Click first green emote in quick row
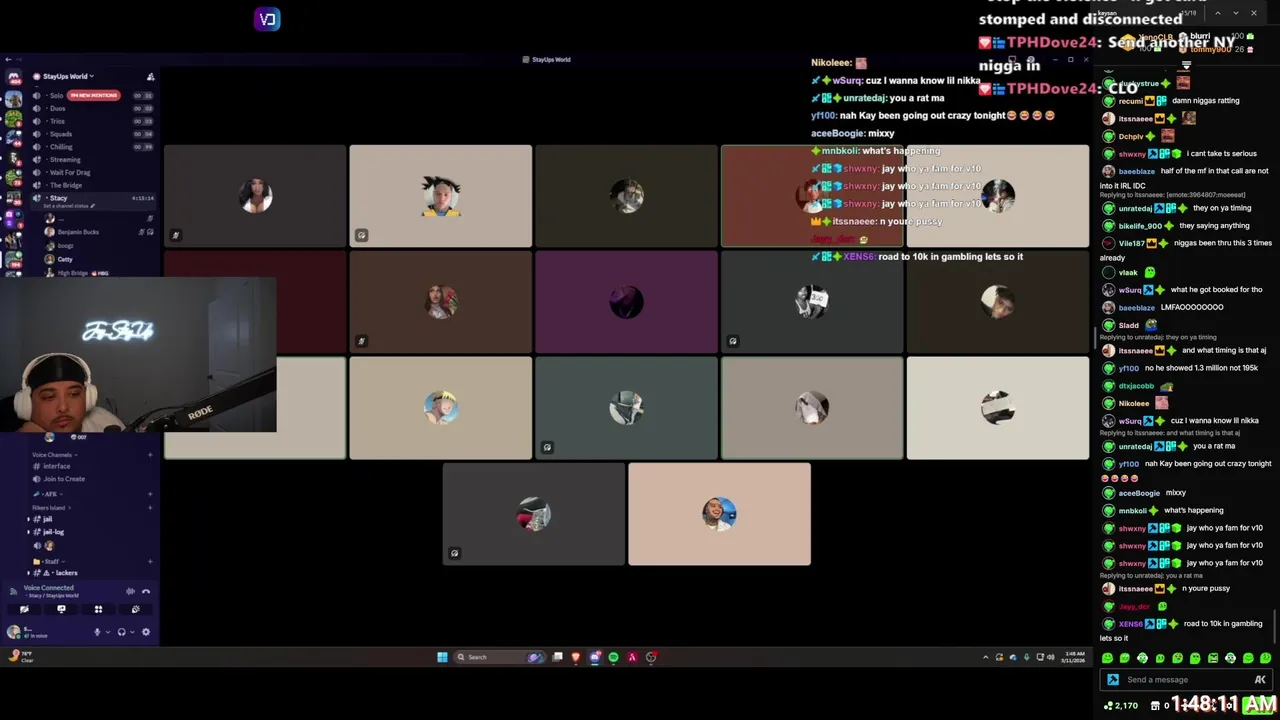The height and width of the screenshot is (720, 1280). (x=1107, y=658)
